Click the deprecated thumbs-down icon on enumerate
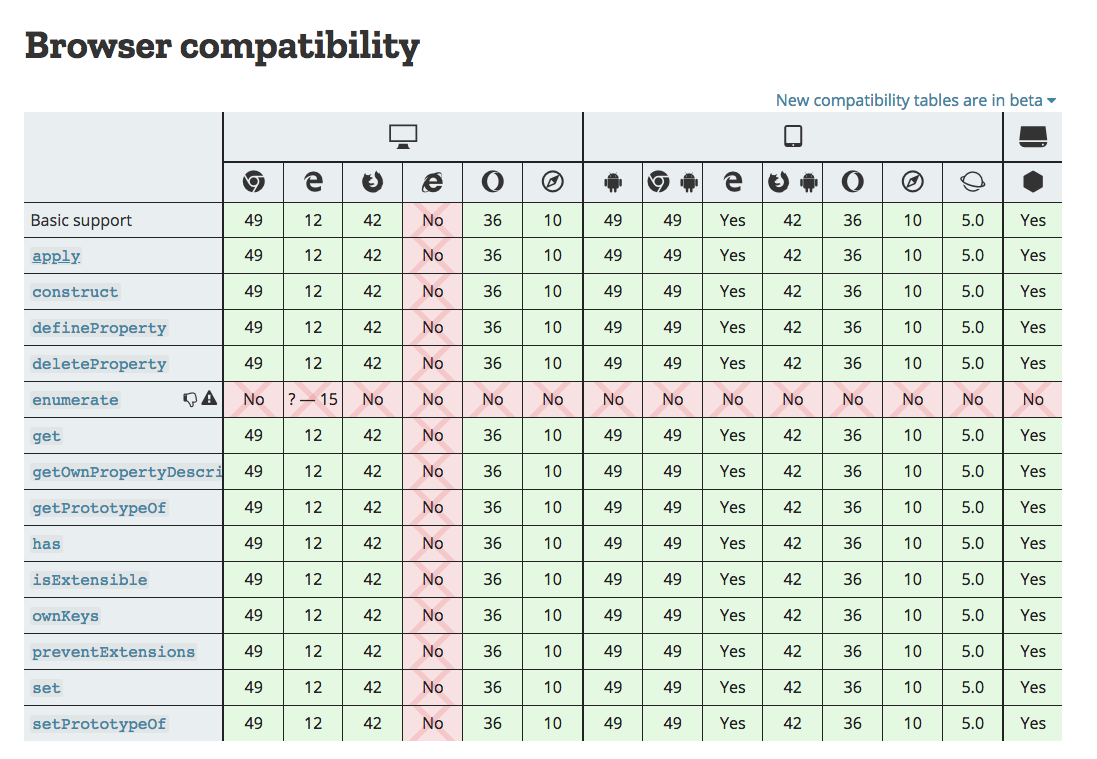1097x759 pixels. [x=190, y=399]
